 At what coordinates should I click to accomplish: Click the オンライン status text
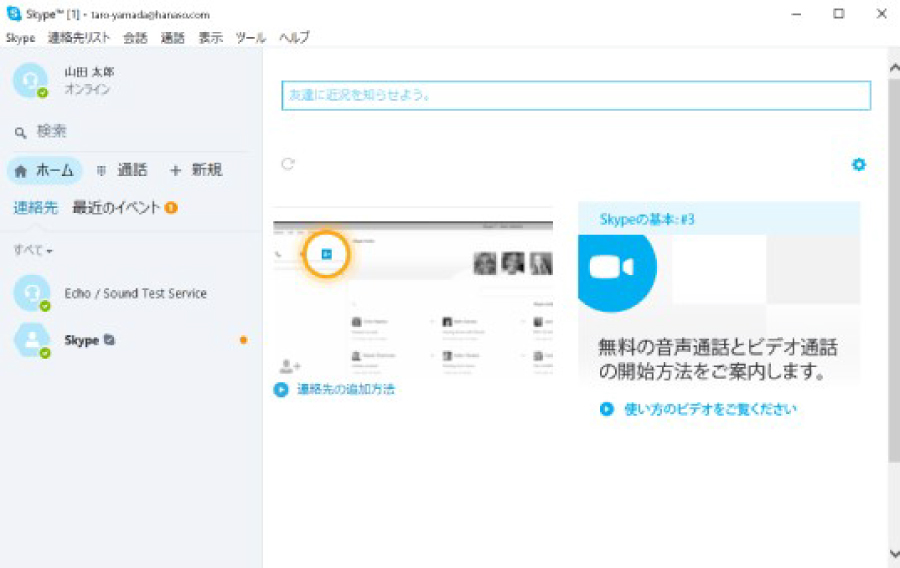[x=87, y=89]
